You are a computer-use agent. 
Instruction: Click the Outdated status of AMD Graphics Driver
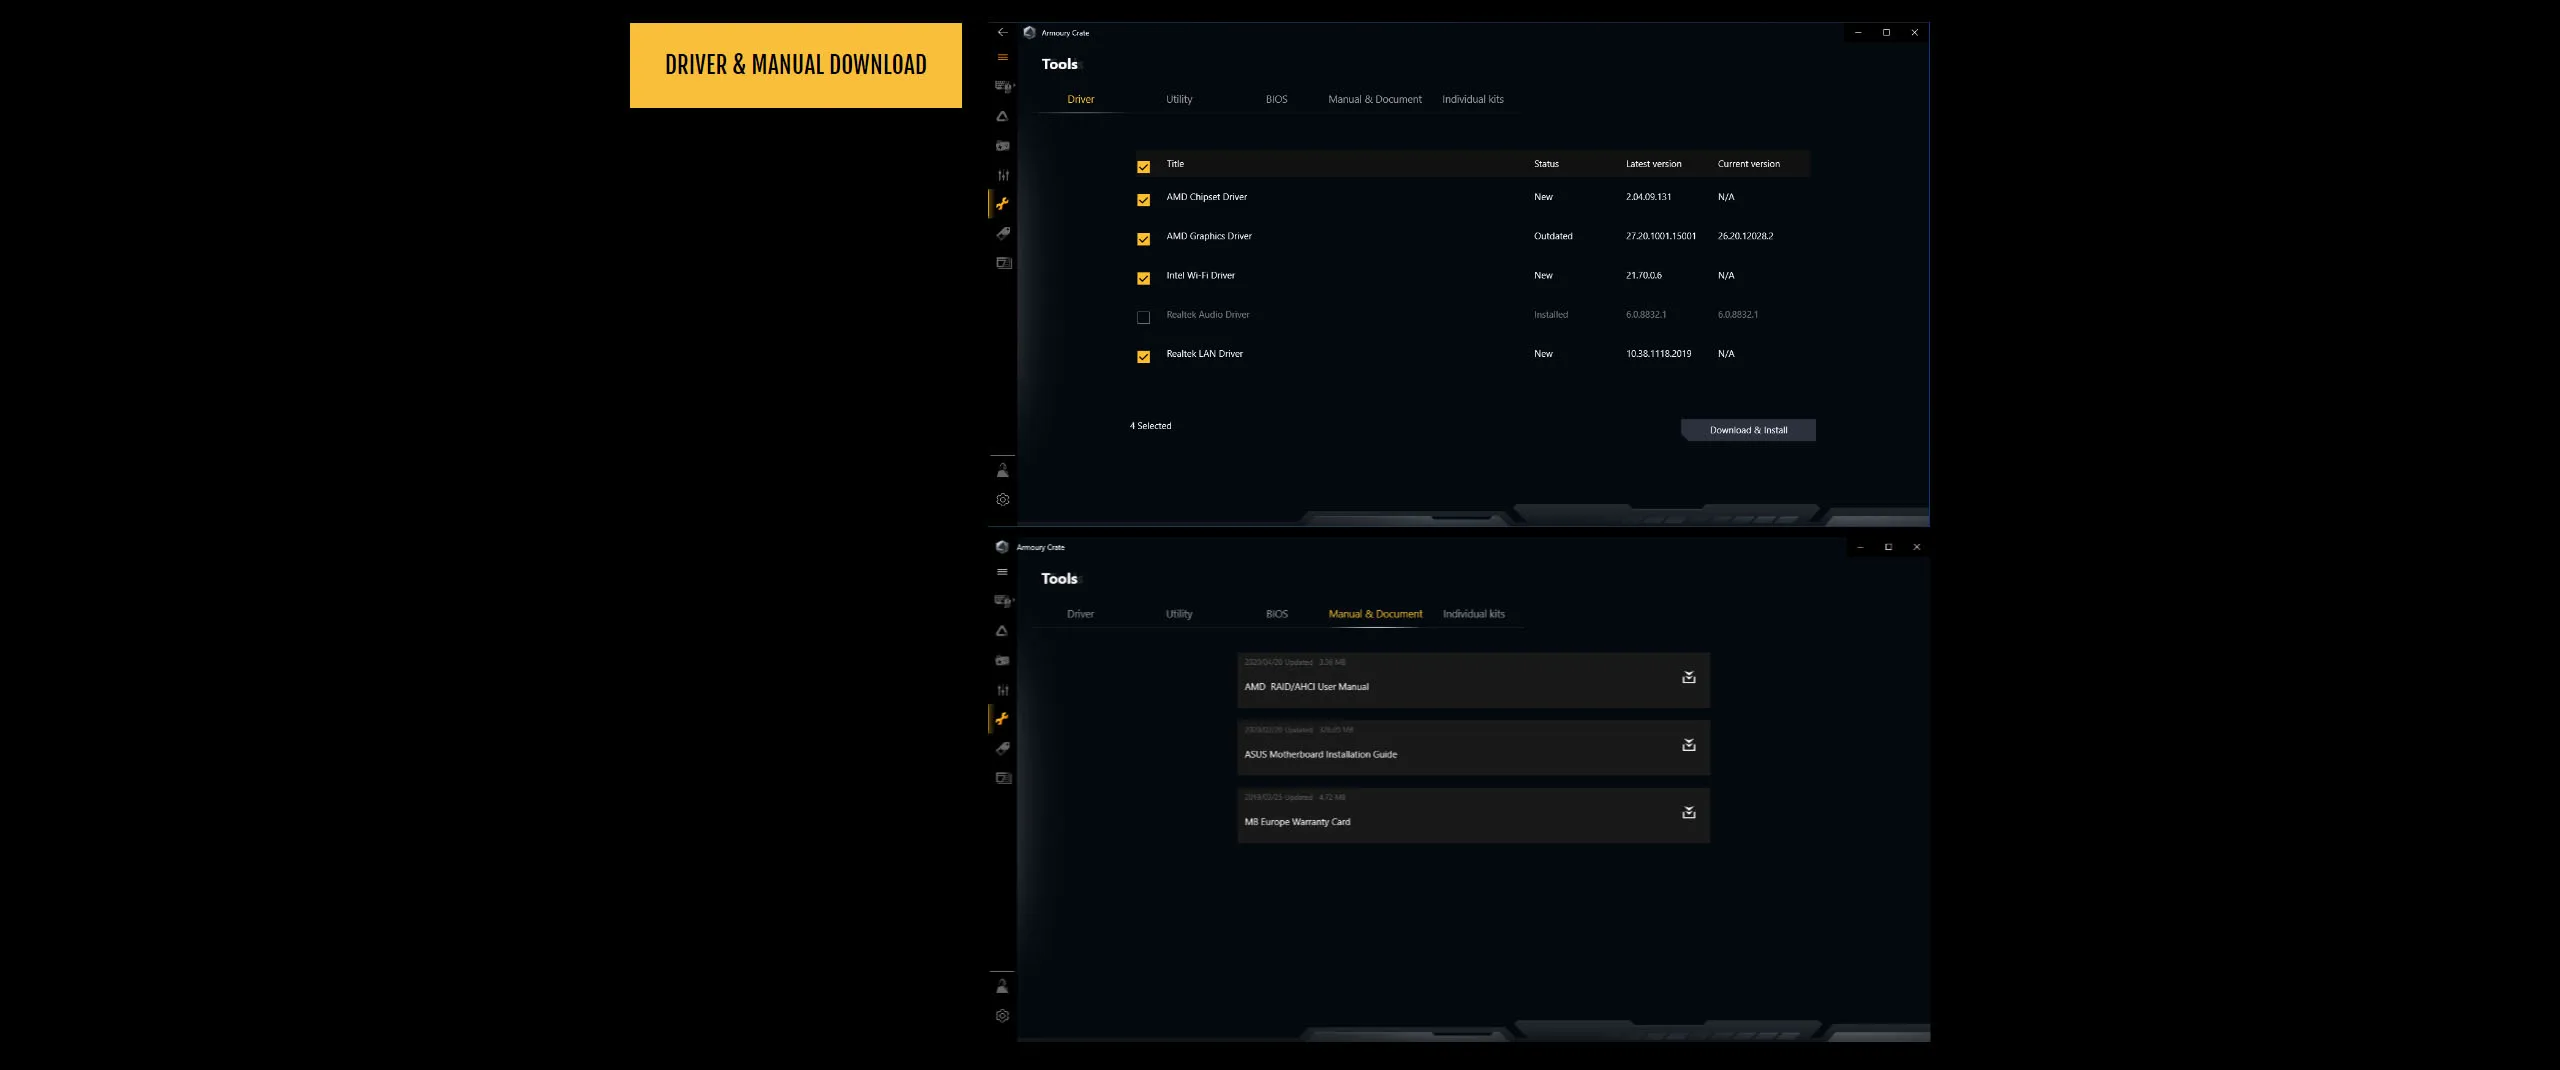coord(1553,236)
